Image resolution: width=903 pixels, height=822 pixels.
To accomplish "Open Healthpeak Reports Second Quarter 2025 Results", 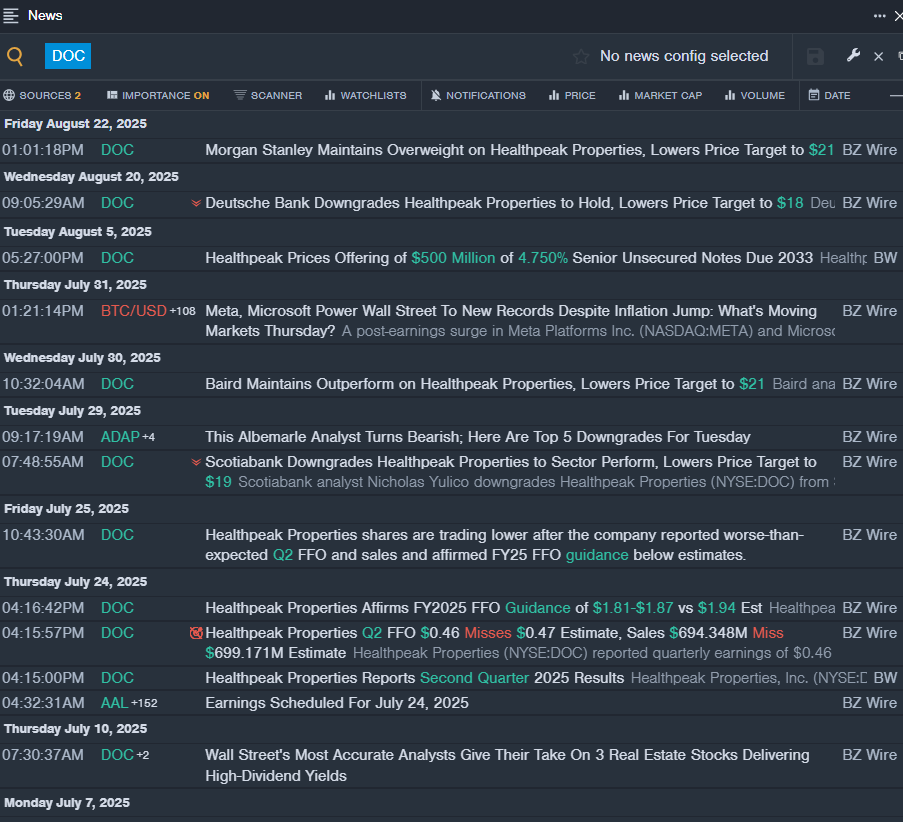I will 415,677.
